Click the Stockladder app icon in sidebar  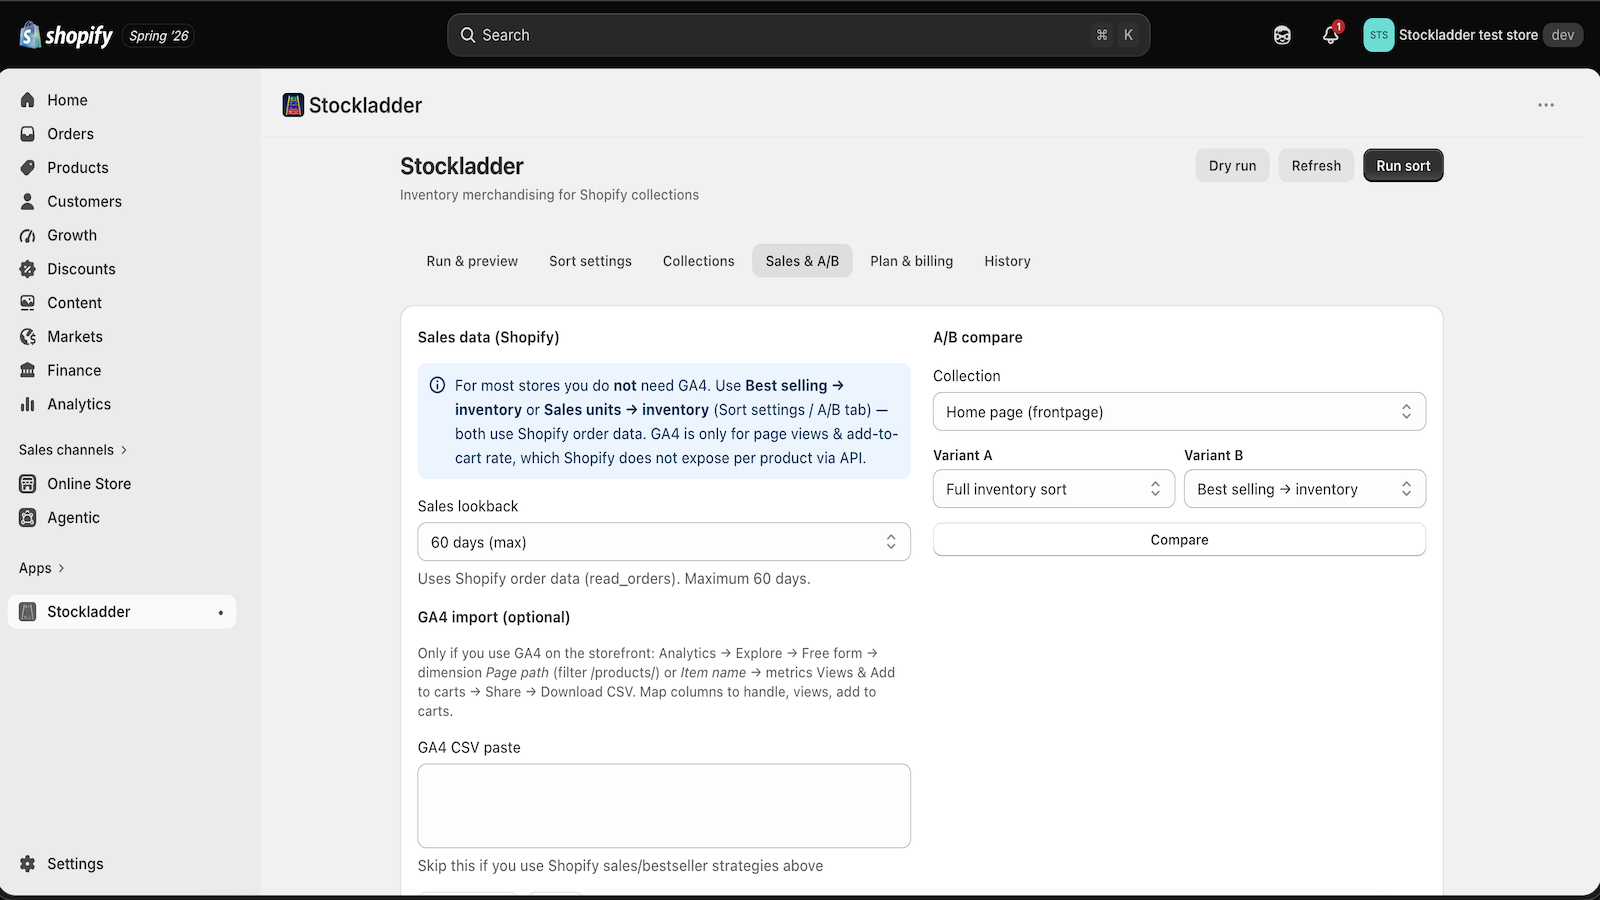(x=28, y=612)
